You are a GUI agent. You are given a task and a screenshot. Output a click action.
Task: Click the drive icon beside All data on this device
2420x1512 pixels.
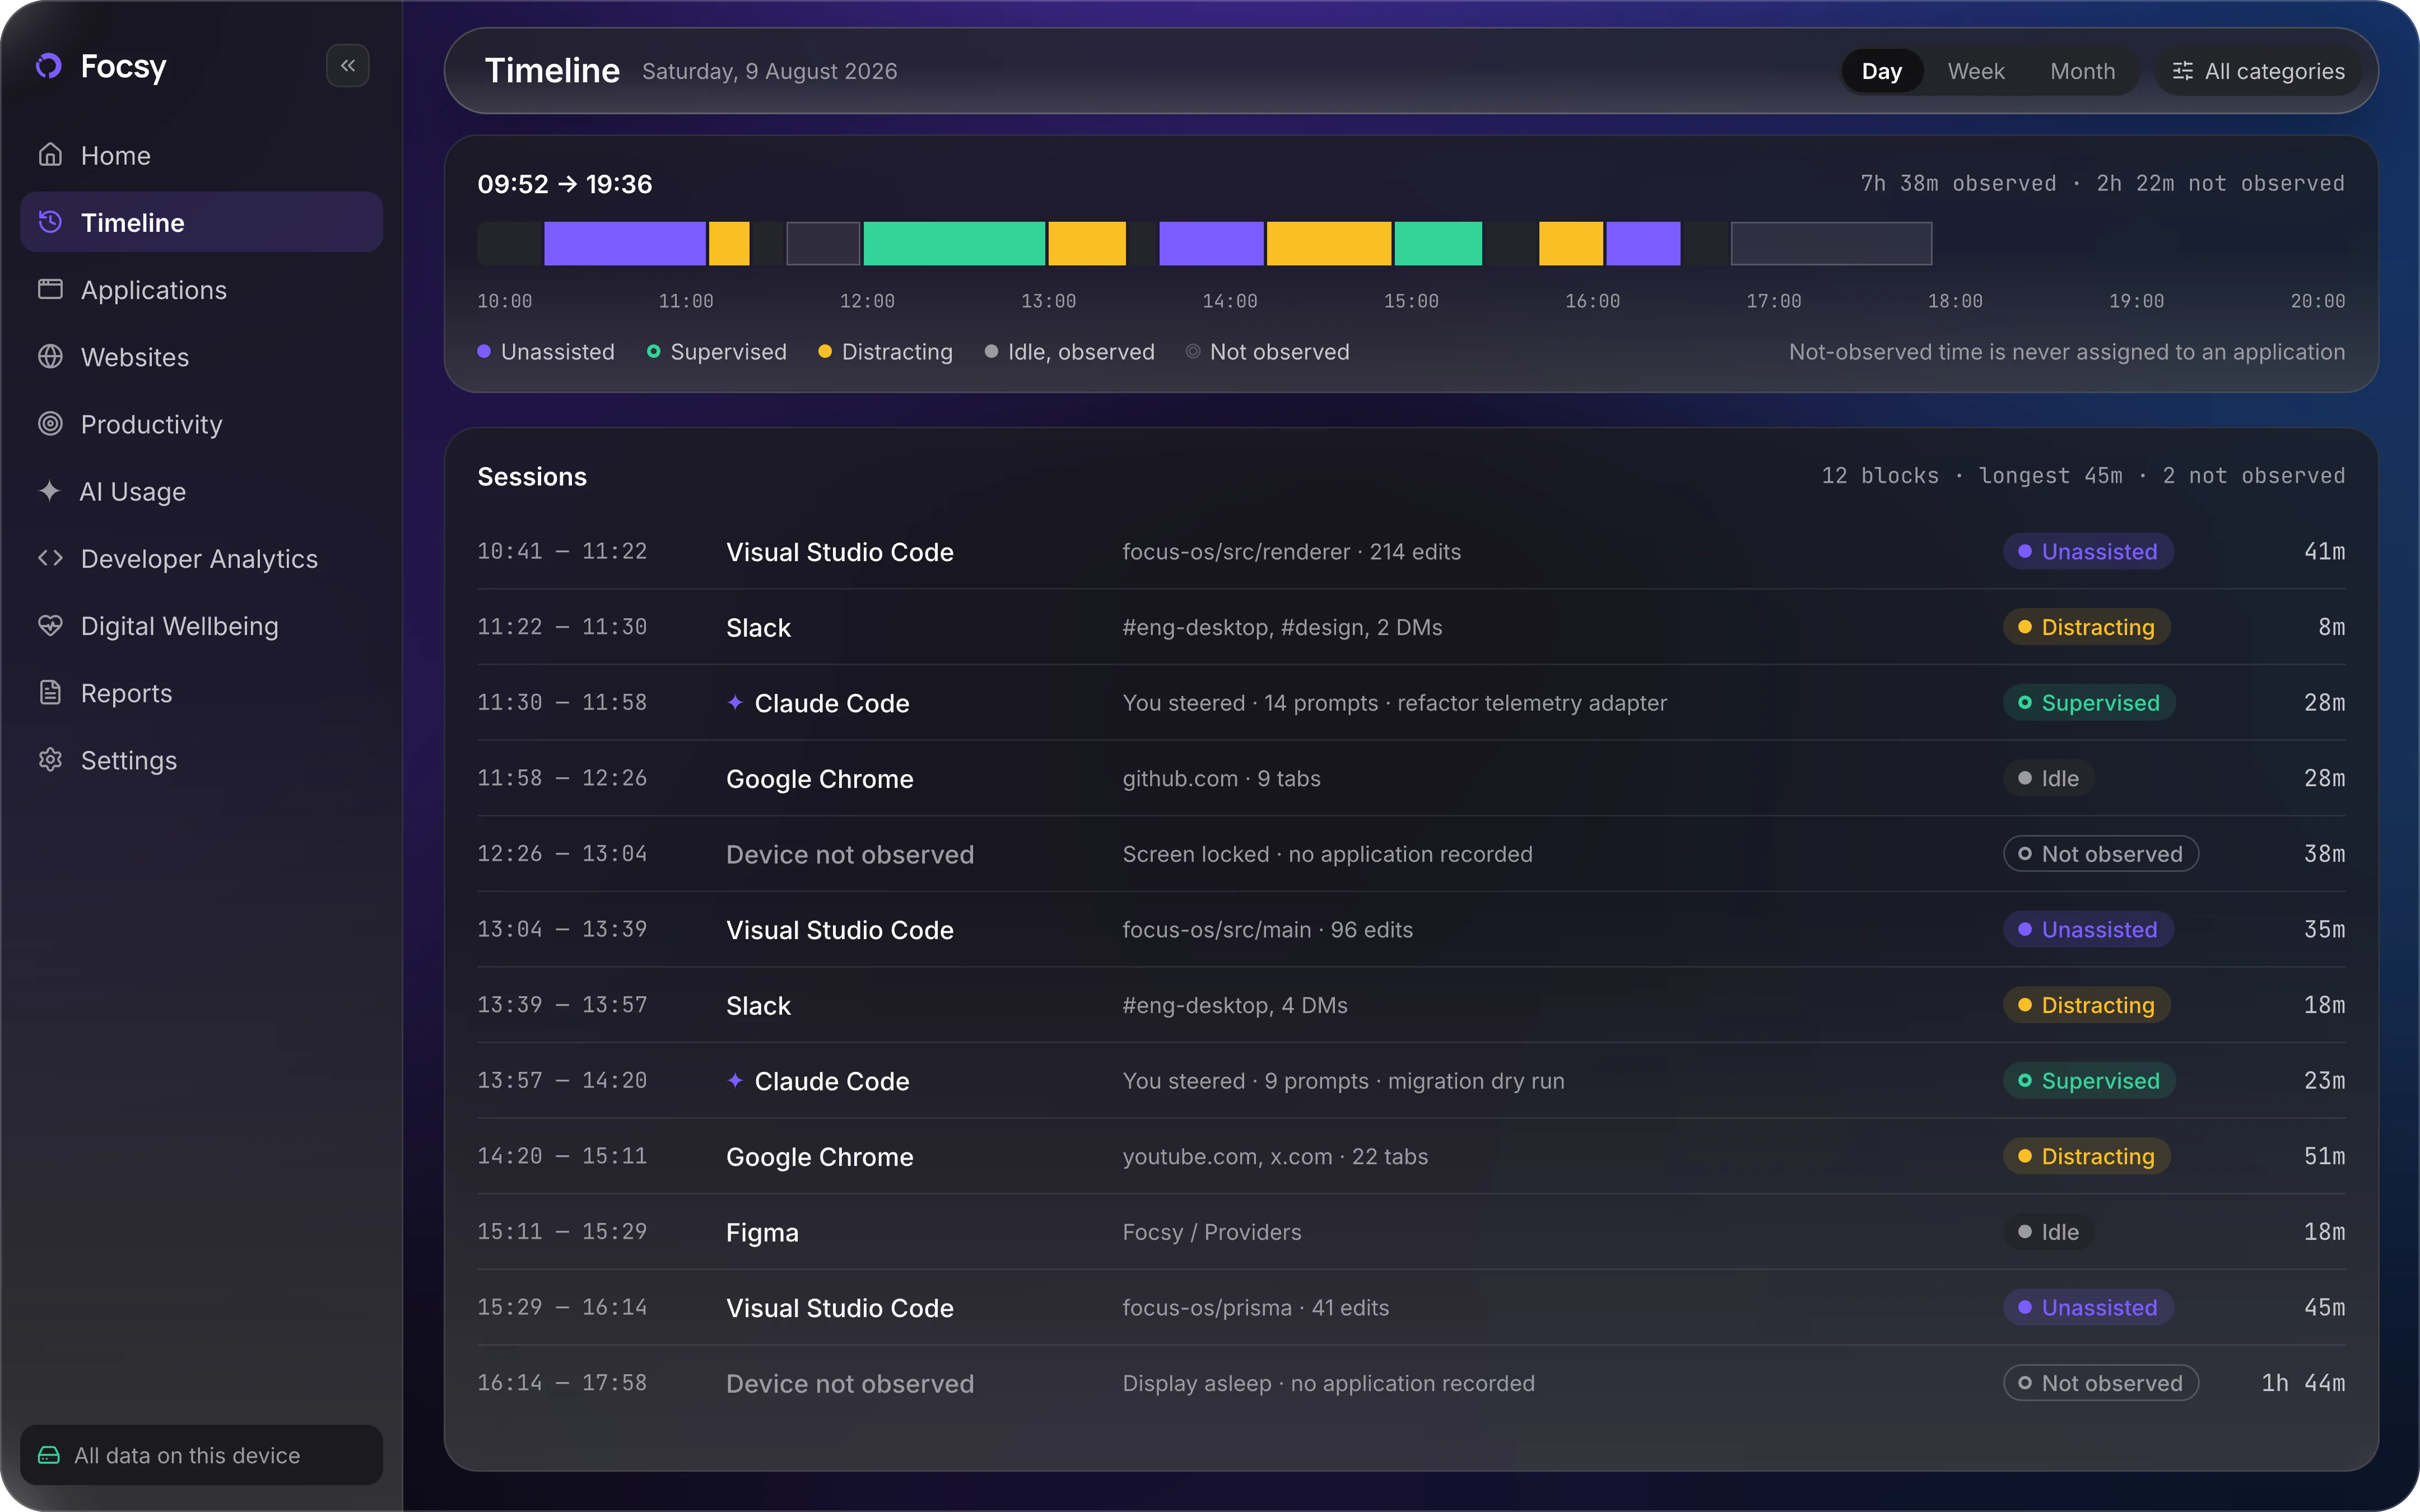(49, 1455)
